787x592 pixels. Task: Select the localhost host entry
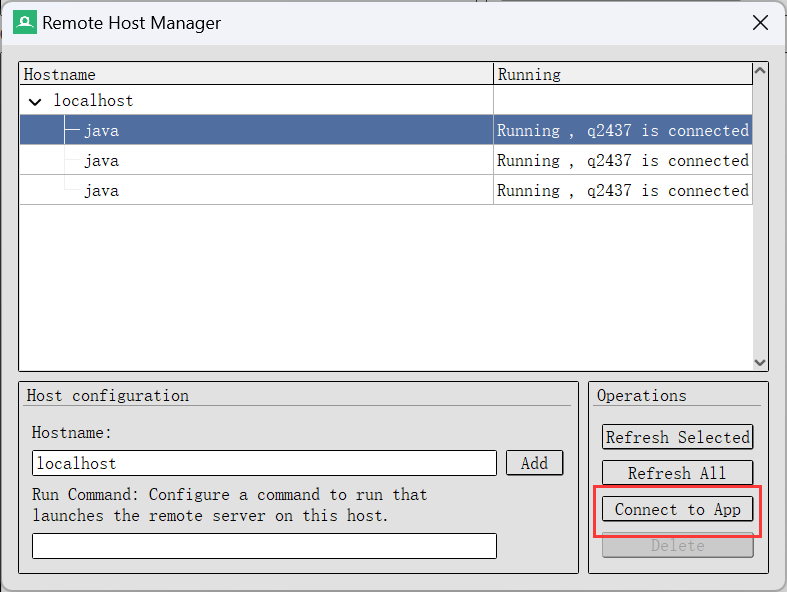coord(93,101)
